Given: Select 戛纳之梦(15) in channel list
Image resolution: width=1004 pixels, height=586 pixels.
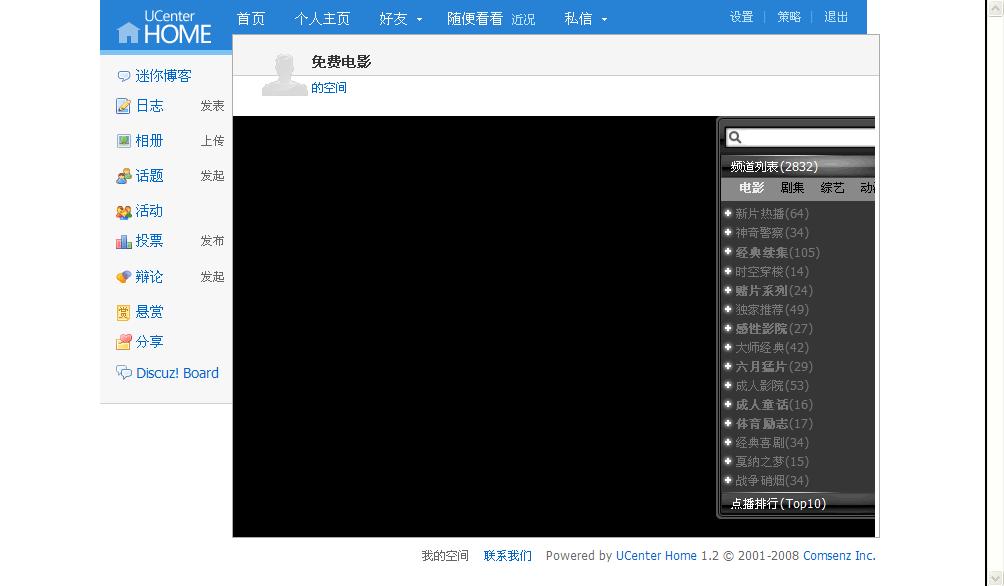Looking at the screenshot, I should pos(772,462).
